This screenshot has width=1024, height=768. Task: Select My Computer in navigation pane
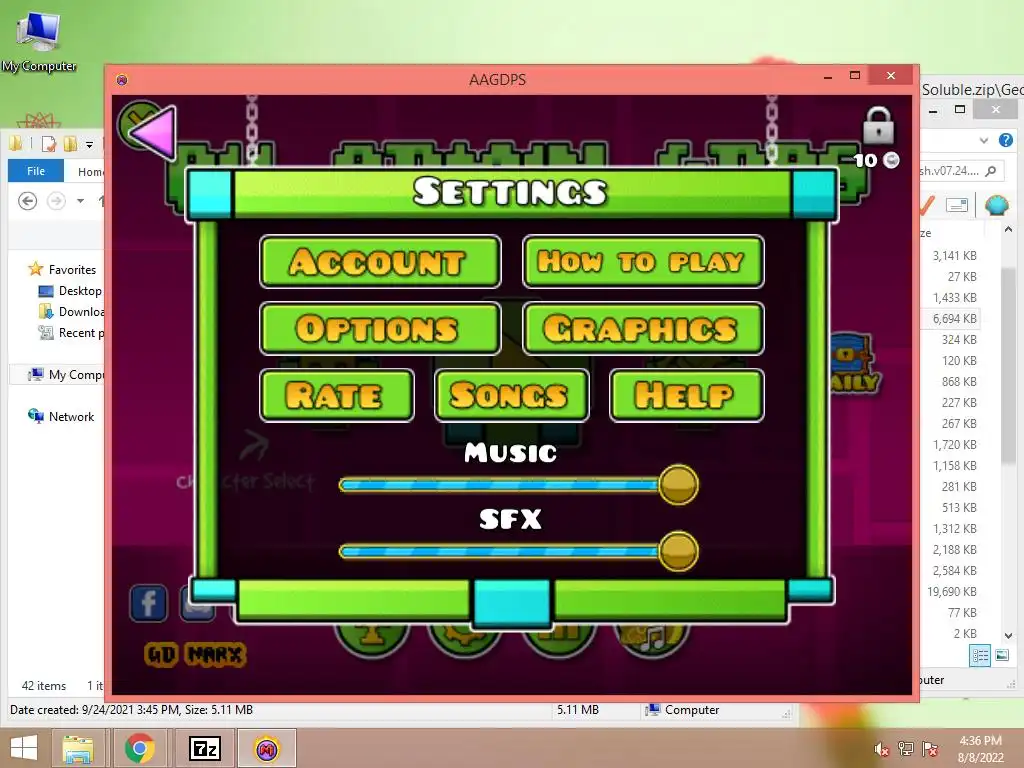click(x=65, y=374)
